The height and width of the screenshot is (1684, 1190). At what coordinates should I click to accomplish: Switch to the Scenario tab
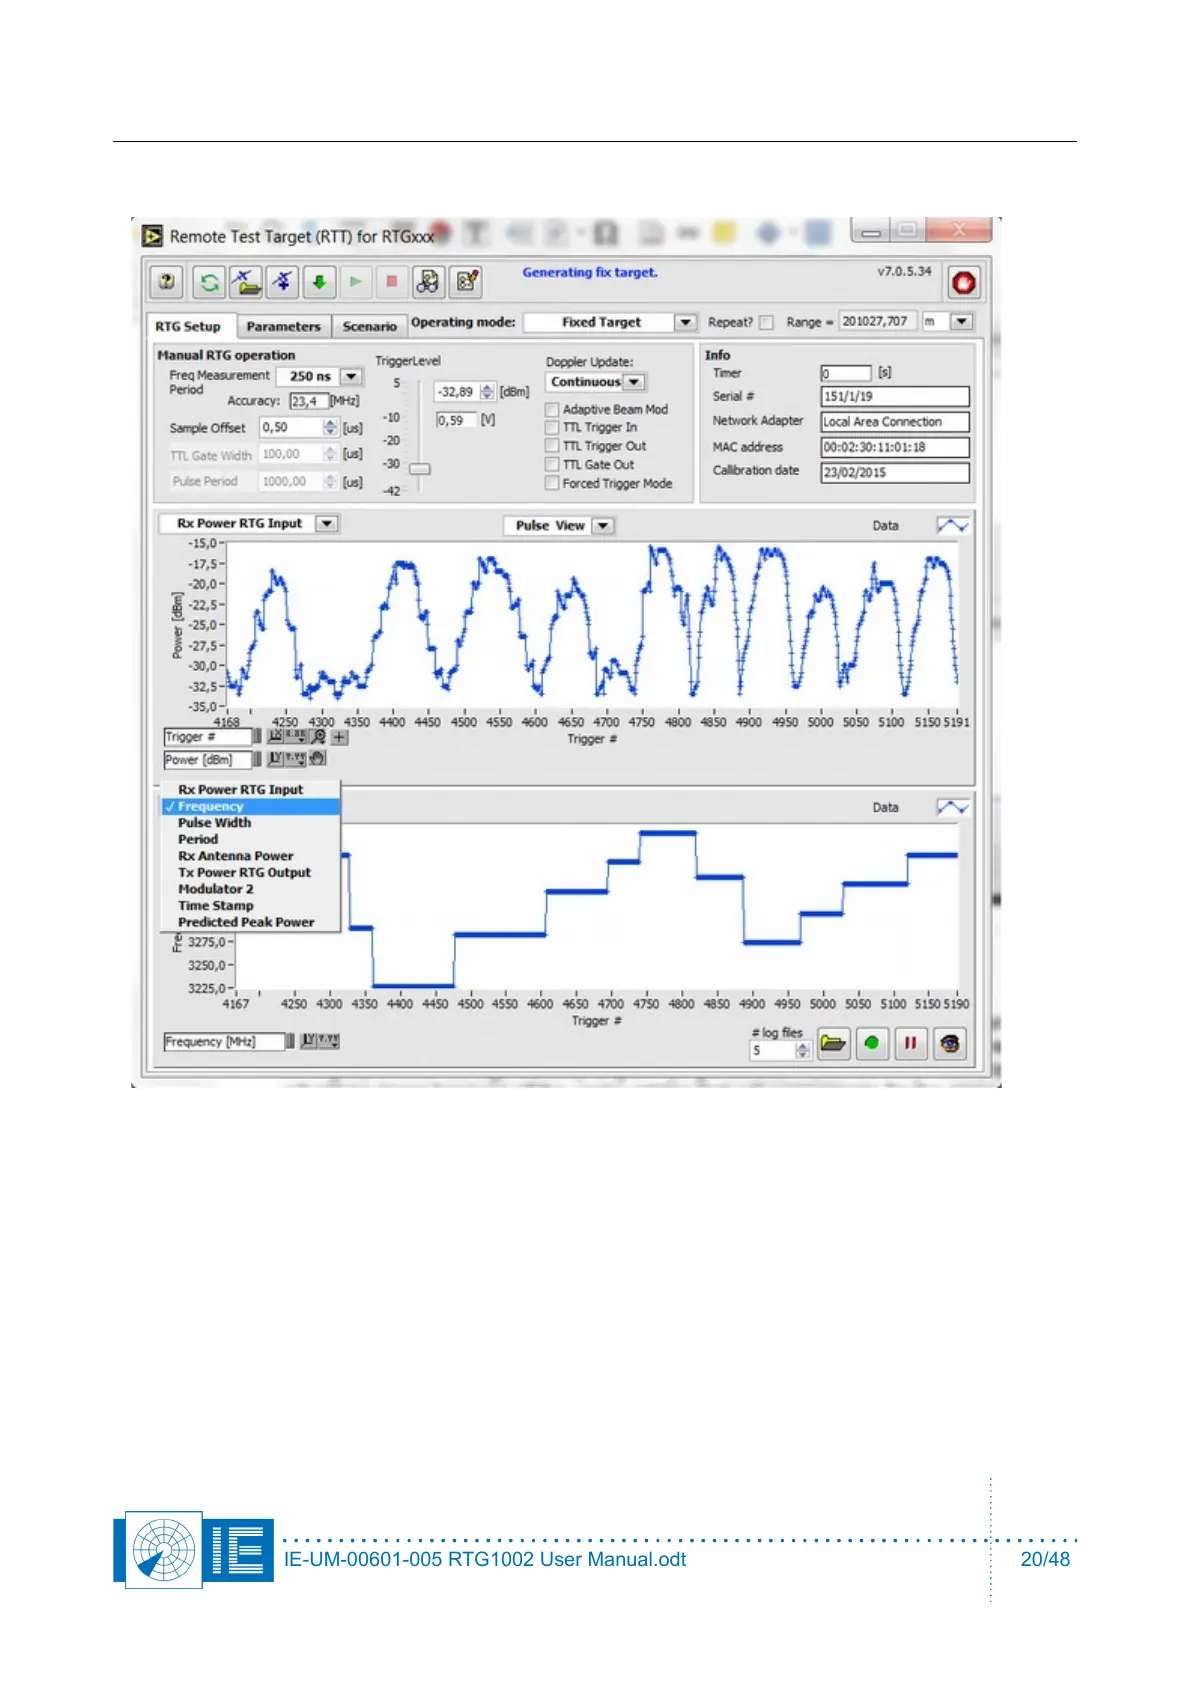click(369, 326)
